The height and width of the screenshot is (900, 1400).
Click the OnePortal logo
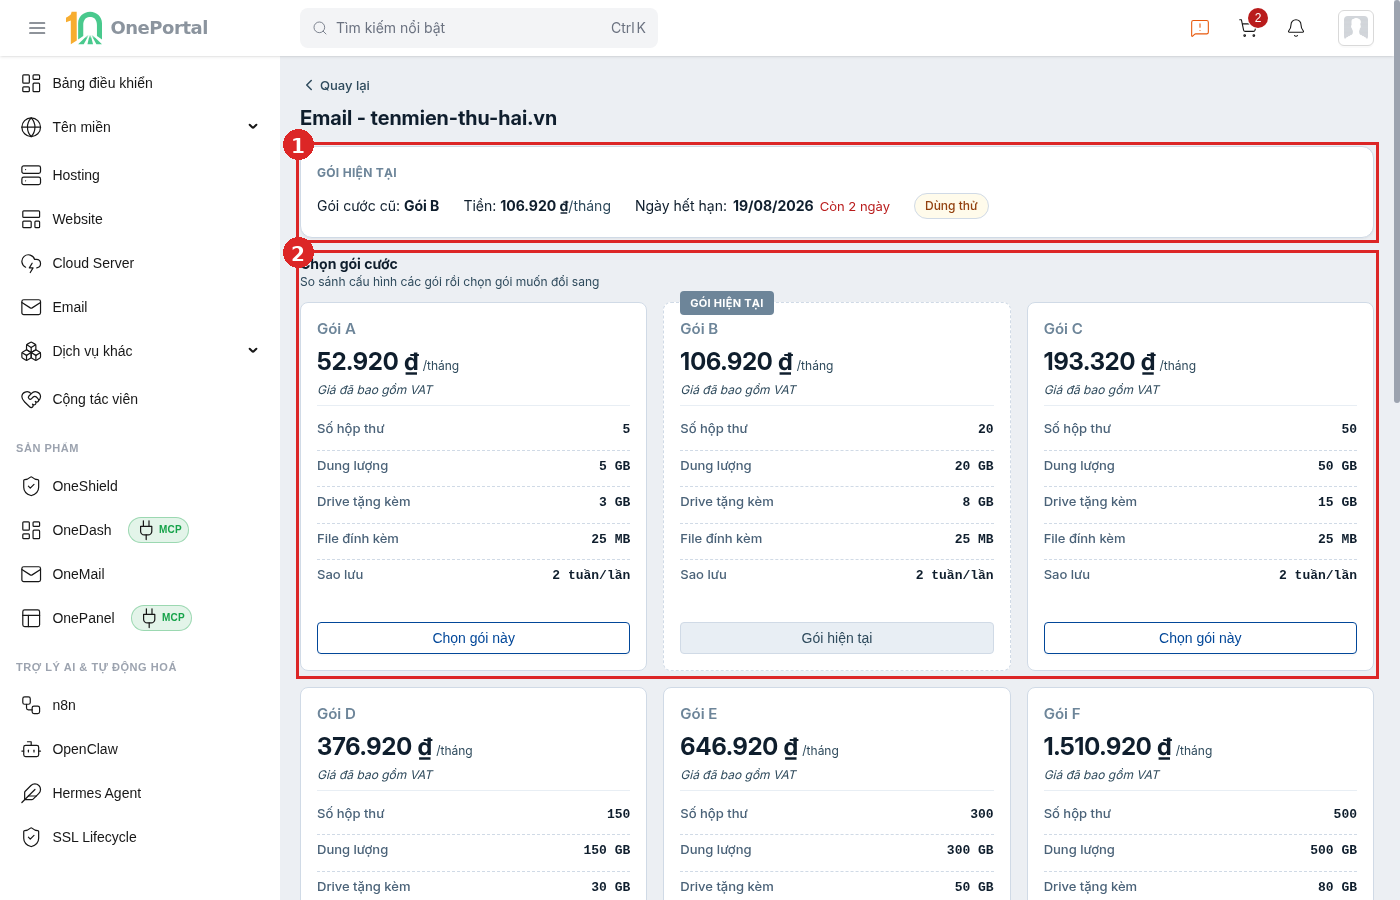coord(137,28)
